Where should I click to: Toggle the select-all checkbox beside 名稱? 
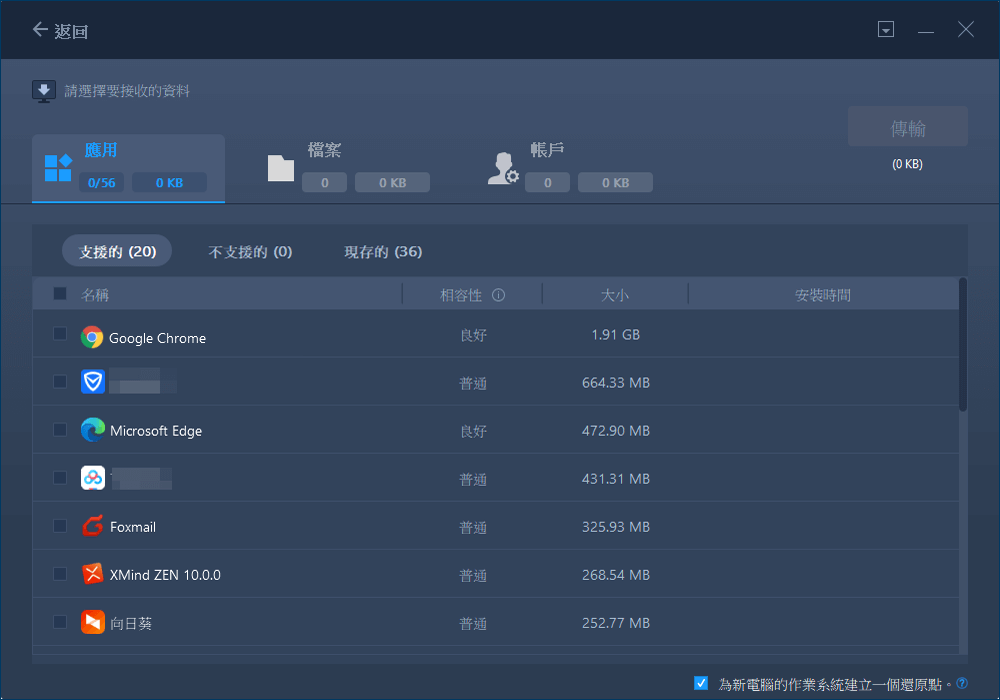60,294
